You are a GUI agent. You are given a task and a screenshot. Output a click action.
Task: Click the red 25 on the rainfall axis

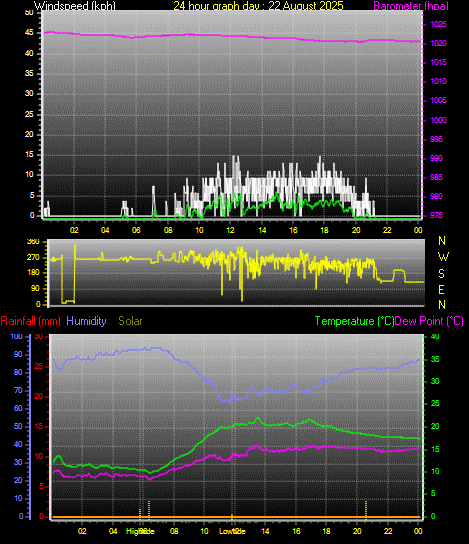point(39,366)
